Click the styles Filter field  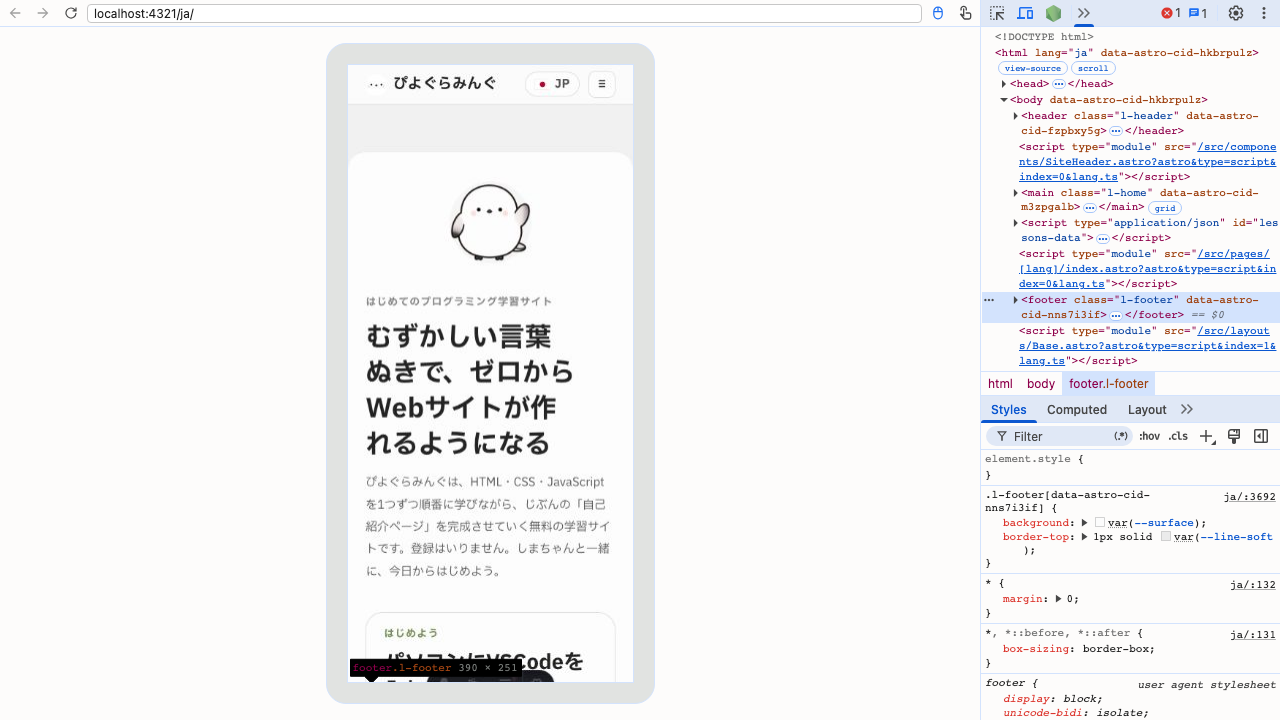pyautogui.click(x=1060, y=437)
